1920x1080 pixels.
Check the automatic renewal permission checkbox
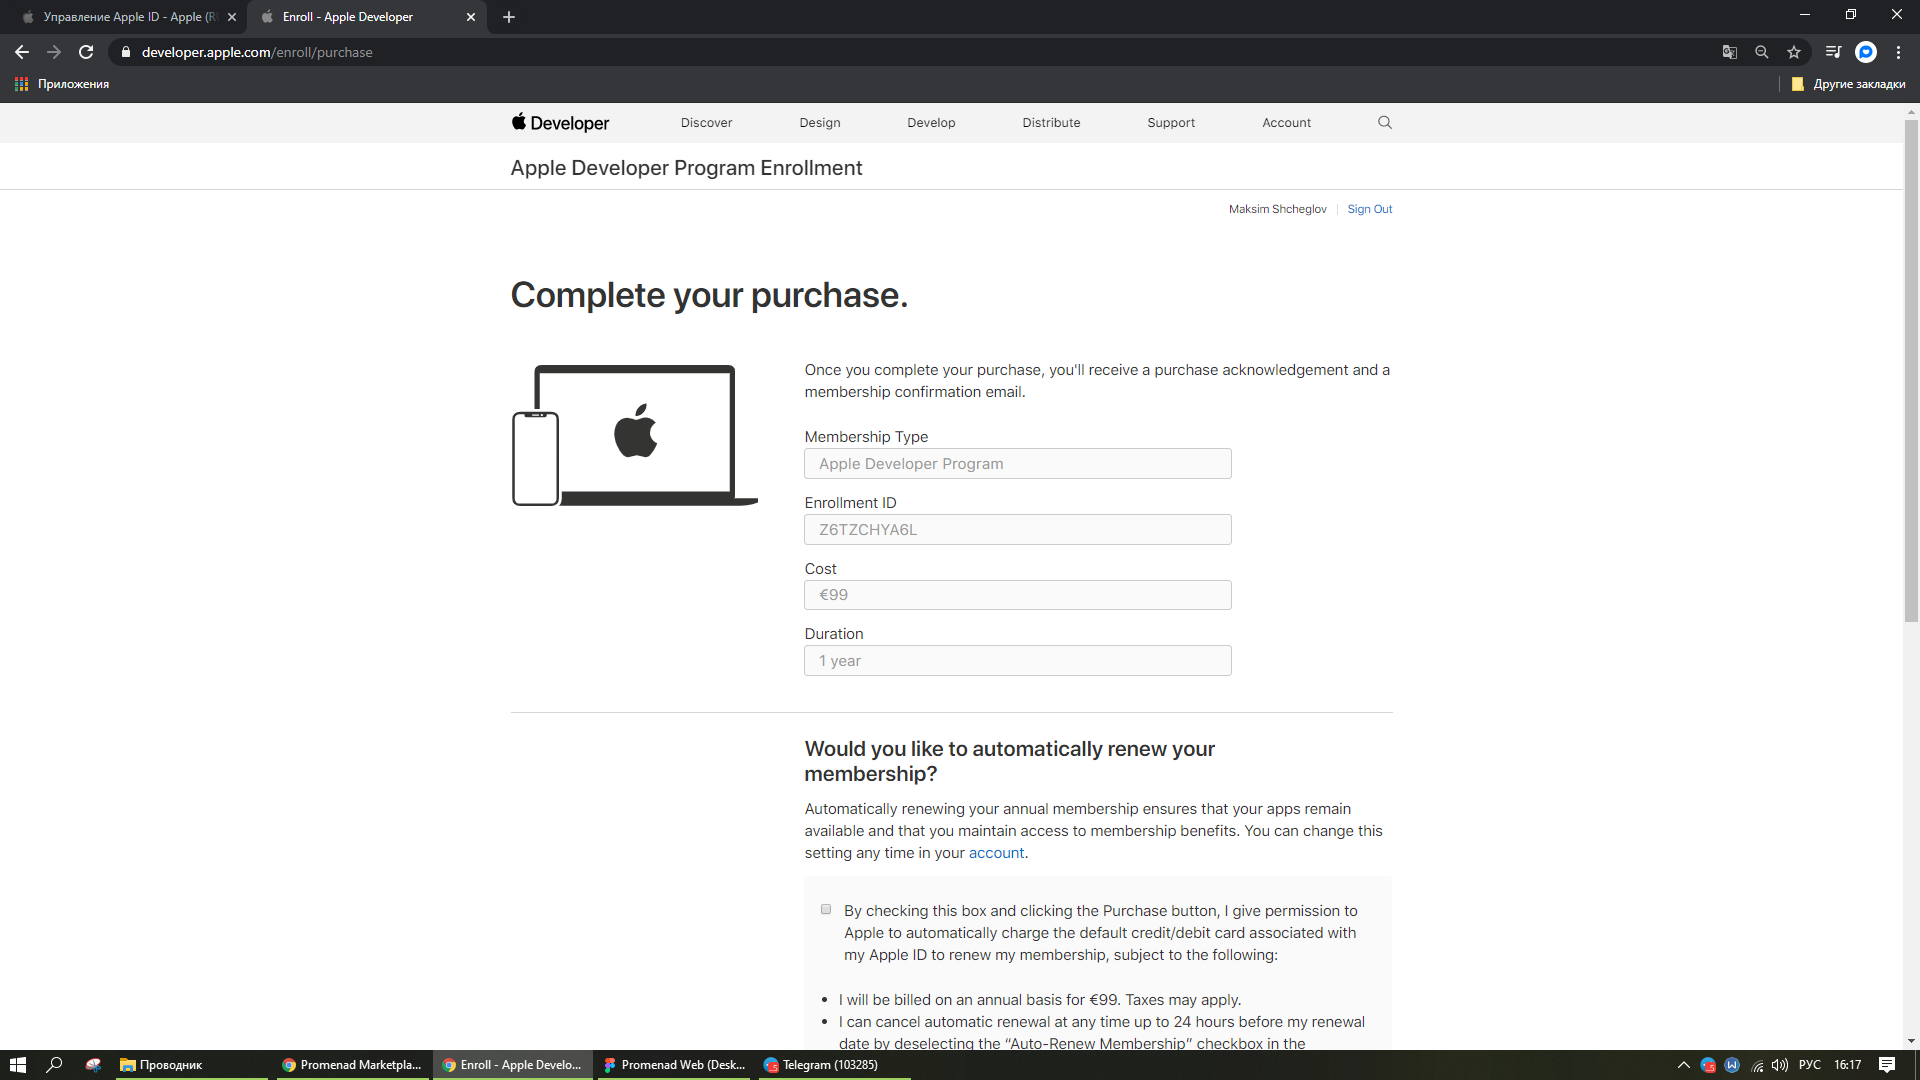(826, 910)
